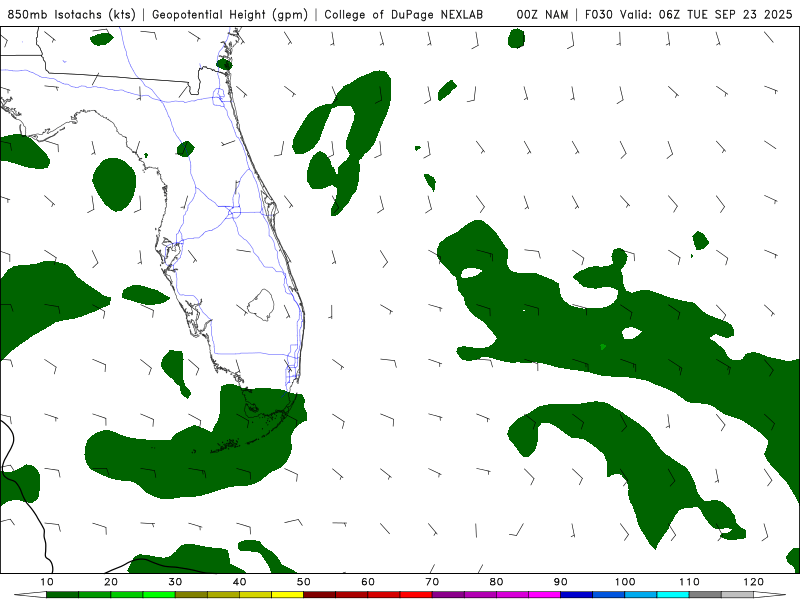Click the Lake Okeechobee outline on the map
This screenshot has height=600, width=800.
click(261, 305)
